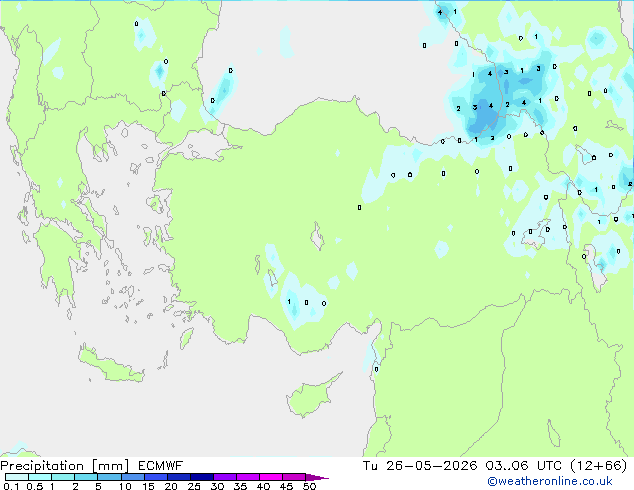Click the 45–50 mm legend swatch
Image resolution: width=634 pixels, height=490 pixels.
pos(294,477)
